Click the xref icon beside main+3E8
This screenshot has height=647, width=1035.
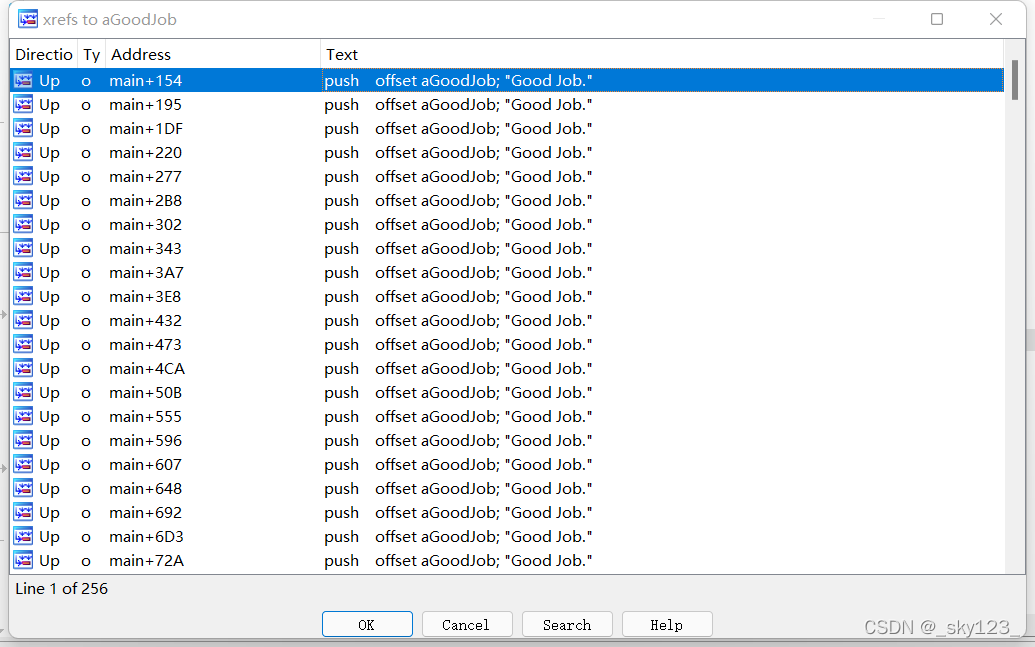23,296
